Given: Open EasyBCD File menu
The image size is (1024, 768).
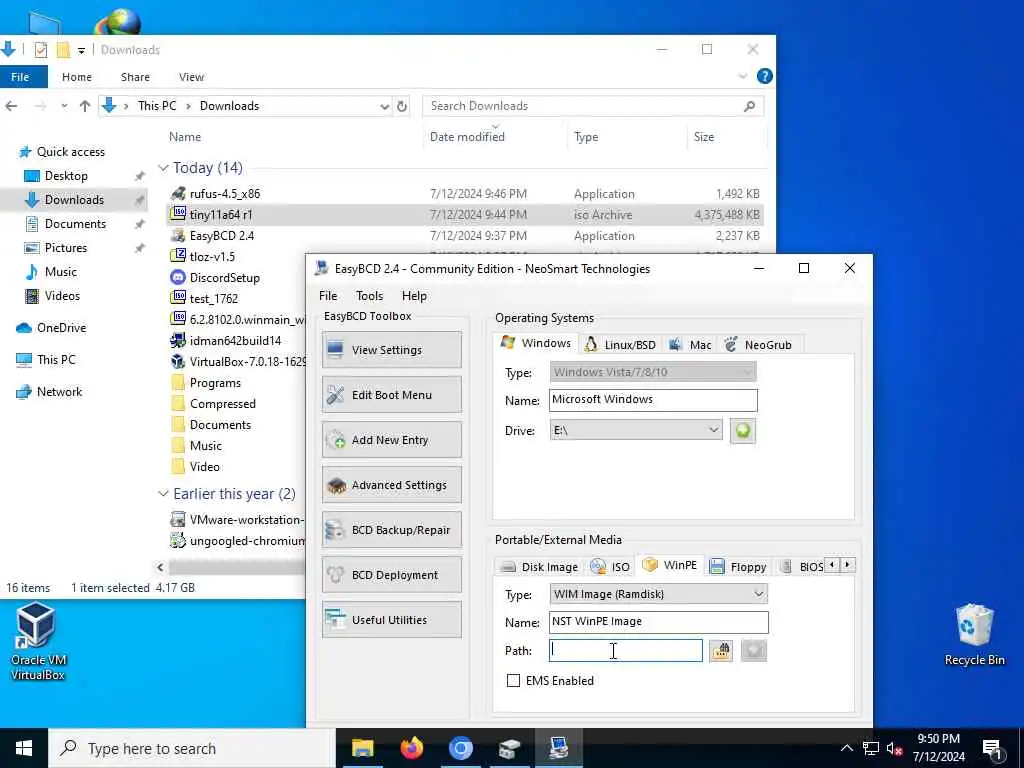Looking at the screenshot, I should (x=328, y=296).
